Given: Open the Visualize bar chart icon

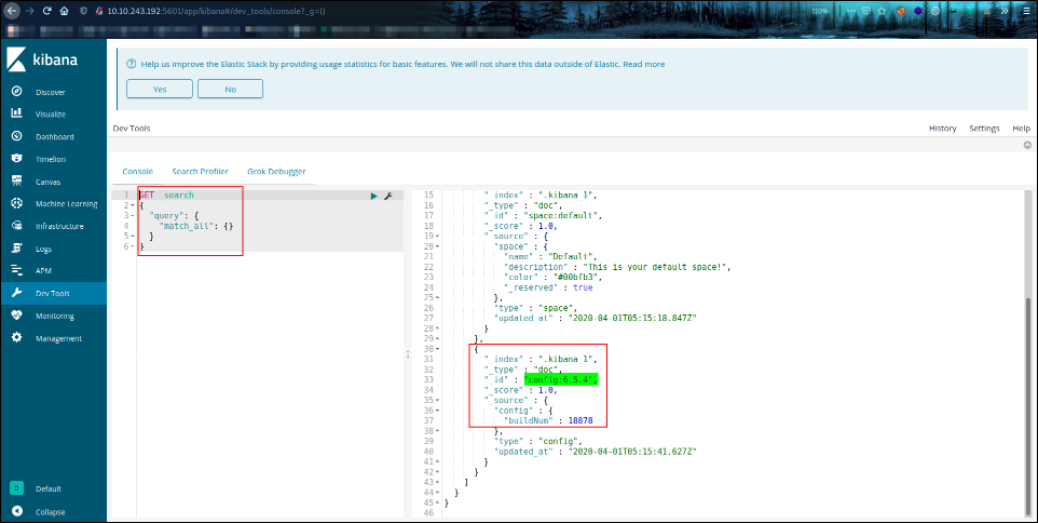Looking at the screenshot, I should coord(17,113).
